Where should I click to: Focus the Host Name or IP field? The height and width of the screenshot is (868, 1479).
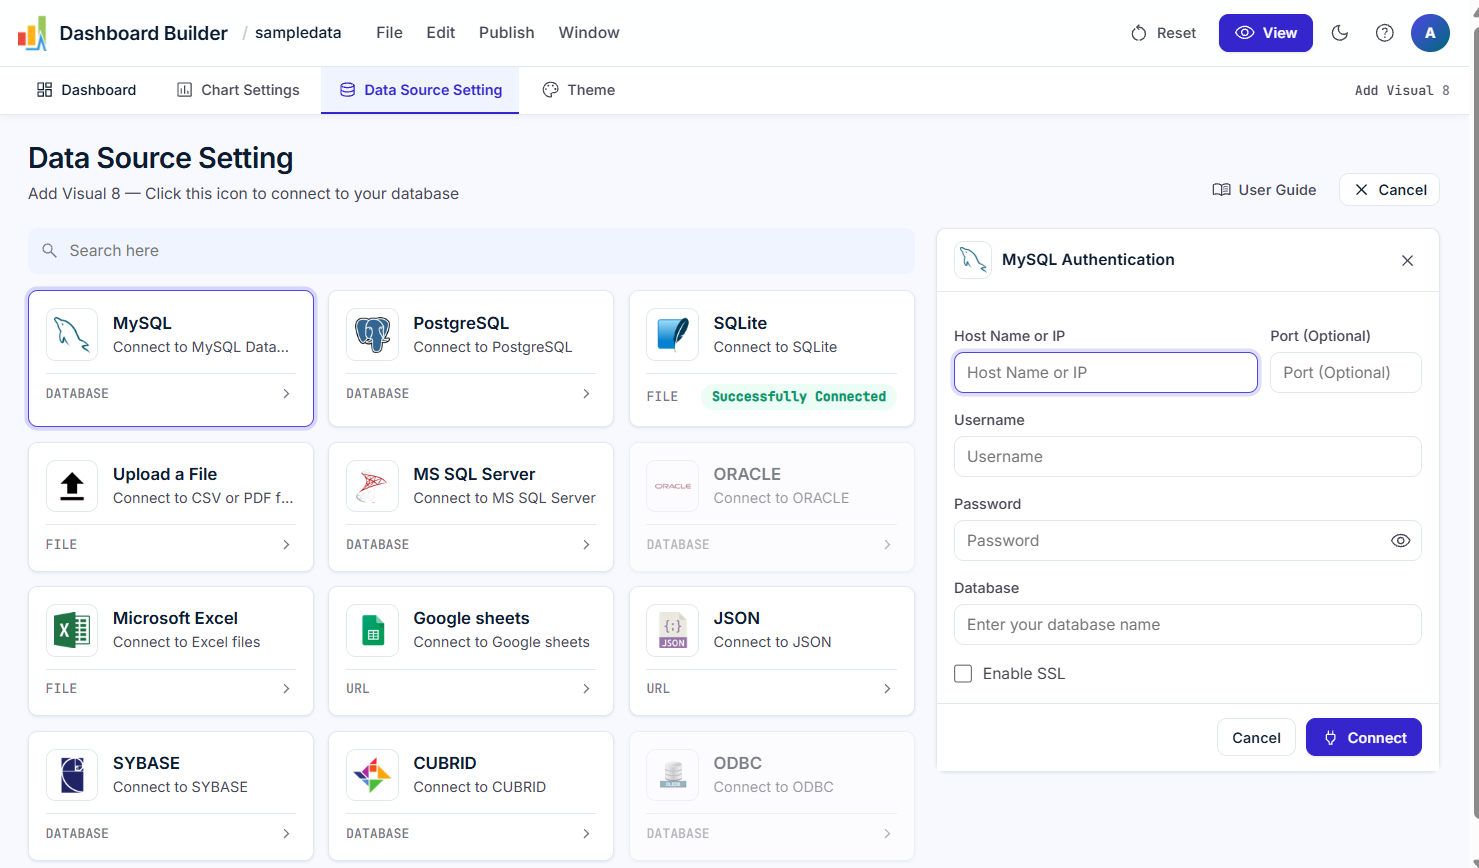(x=1106, y=372)
